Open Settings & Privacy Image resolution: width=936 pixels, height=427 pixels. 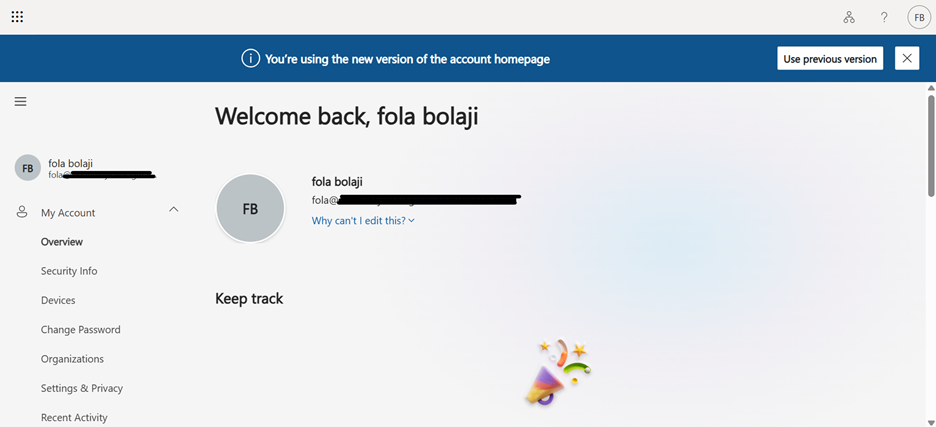(82, 388)
